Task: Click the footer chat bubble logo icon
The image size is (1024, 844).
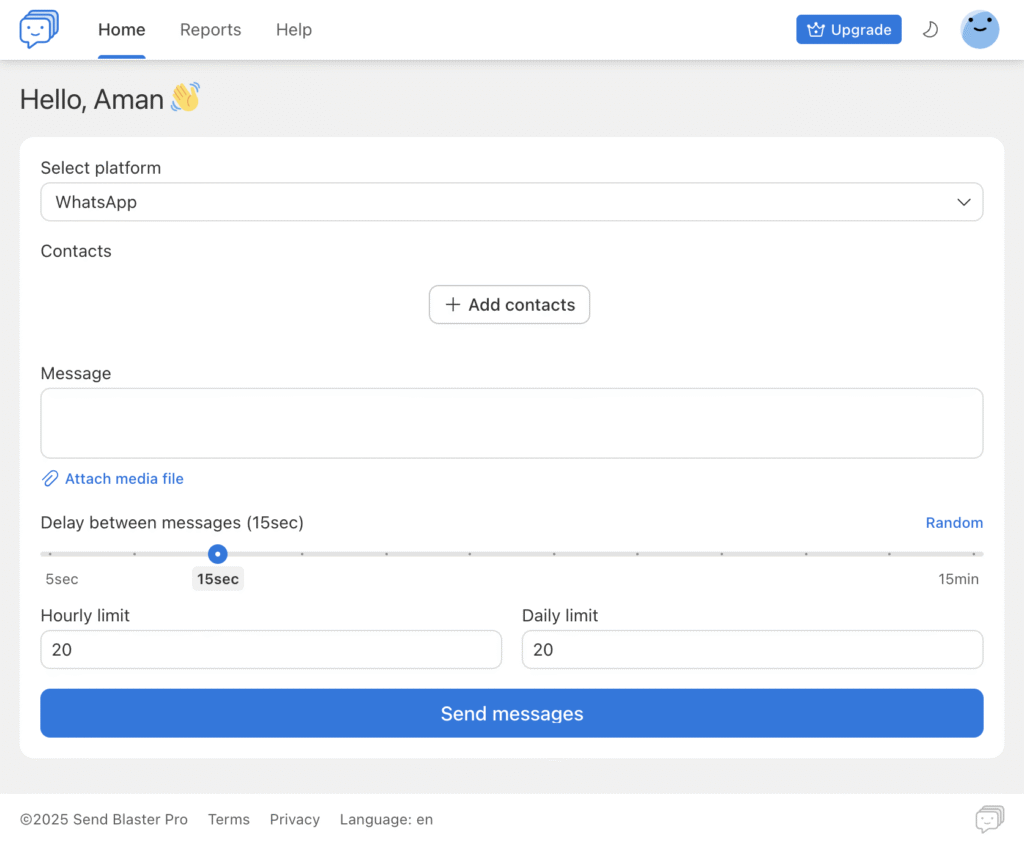Action: [989, 819]
